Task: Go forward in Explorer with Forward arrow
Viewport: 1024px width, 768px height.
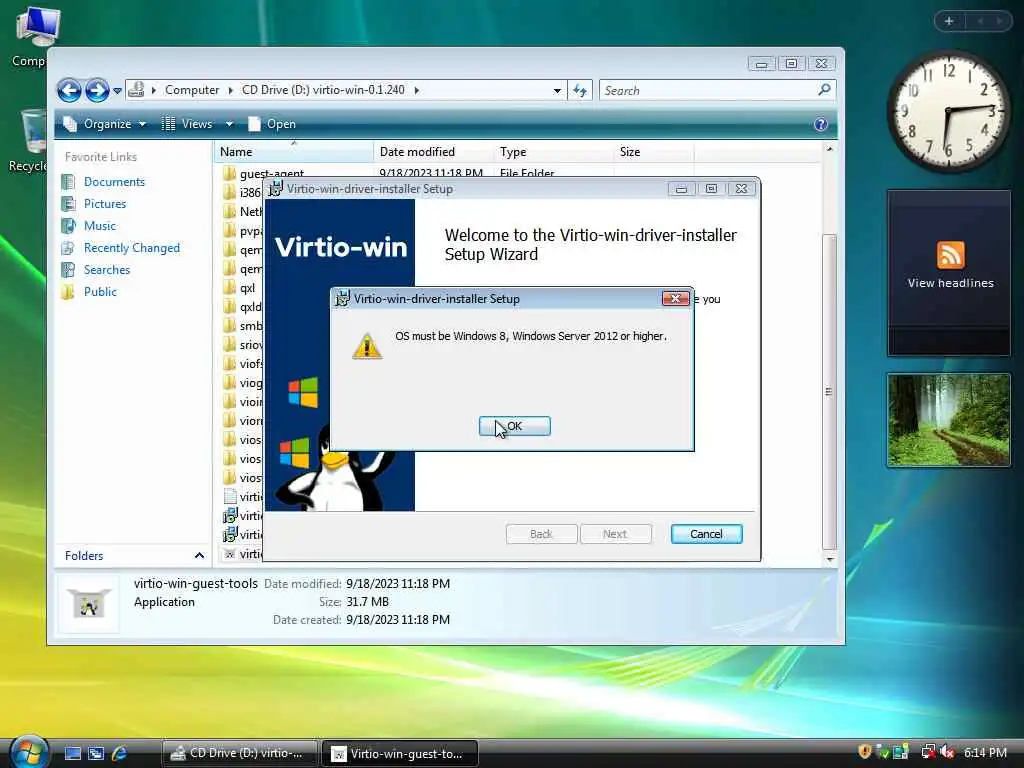Action: pyautogui.click(x=97, y=90)
